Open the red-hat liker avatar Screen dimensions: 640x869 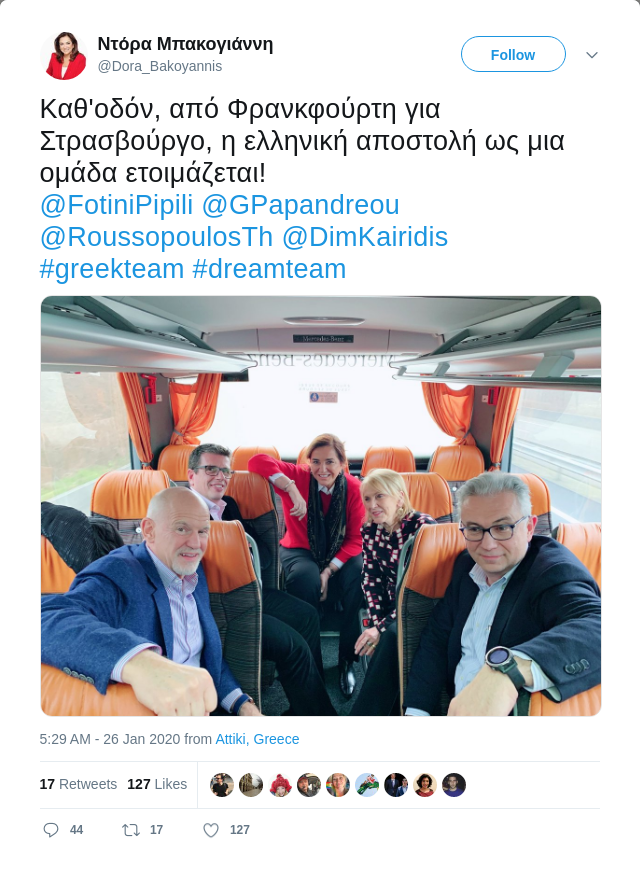tap(280, 785)
